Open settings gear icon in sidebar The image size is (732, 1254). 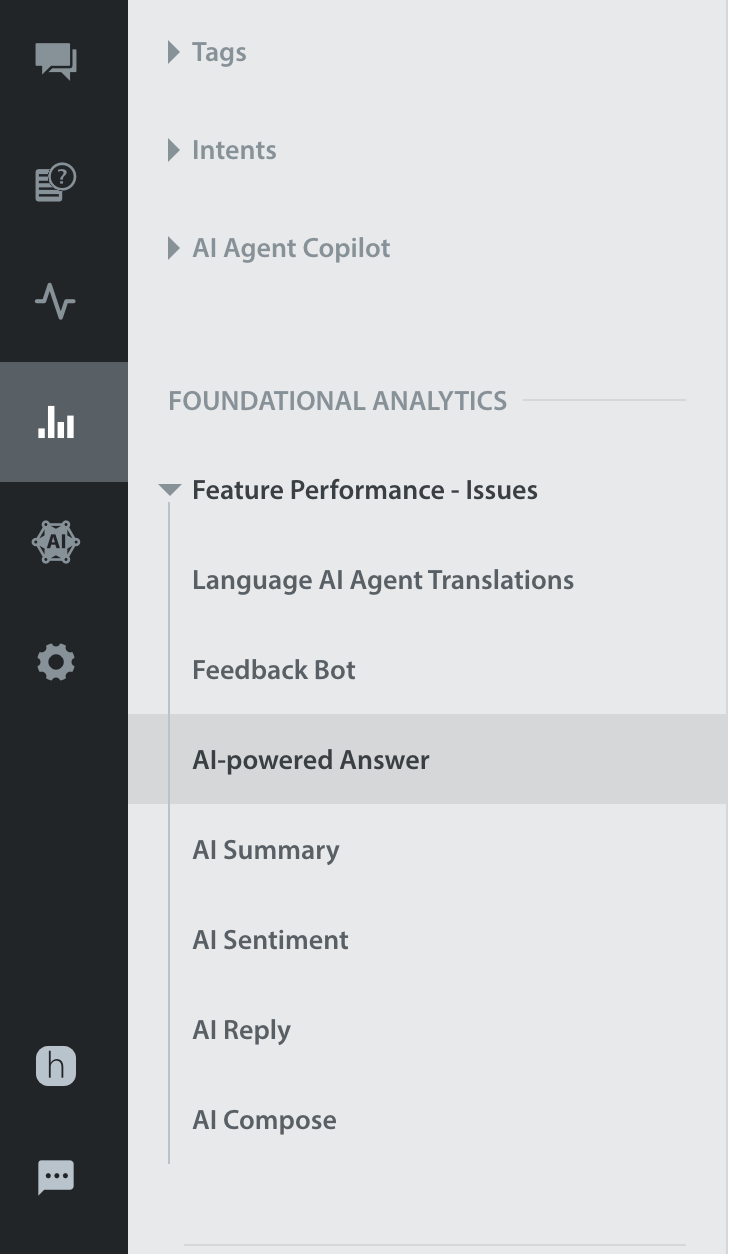point(56,662)
